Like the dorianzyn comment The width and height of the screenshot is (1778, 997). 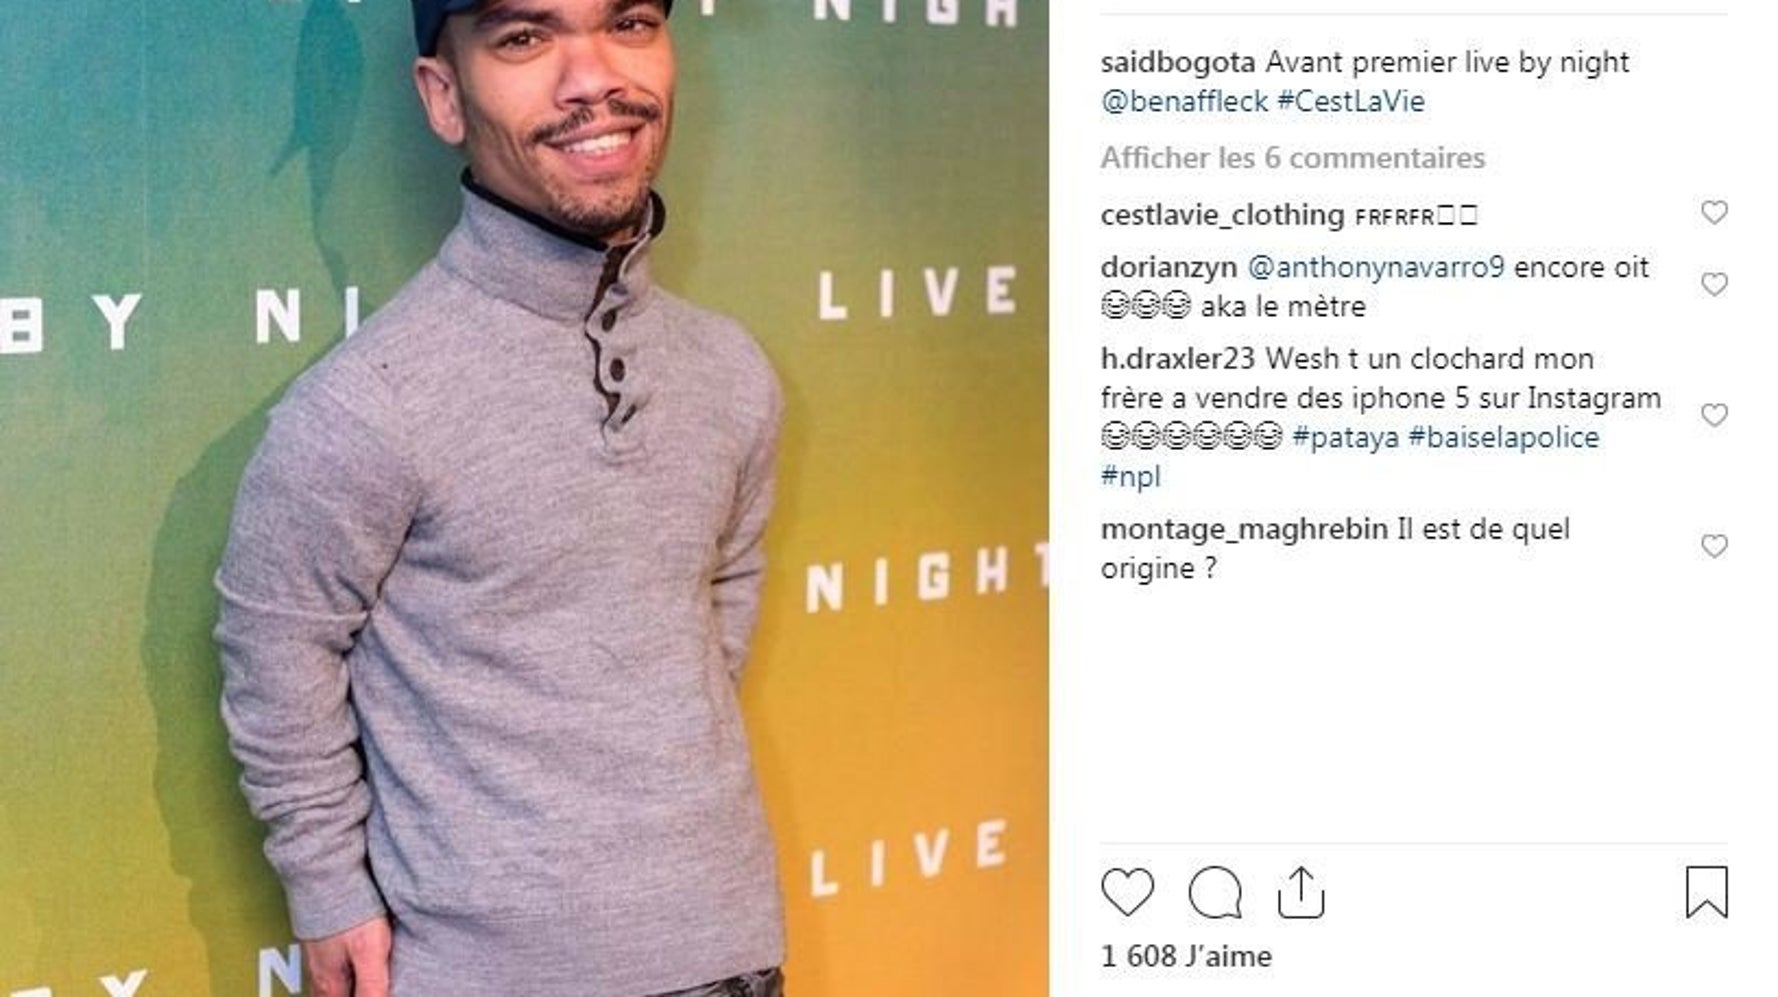1714,285
